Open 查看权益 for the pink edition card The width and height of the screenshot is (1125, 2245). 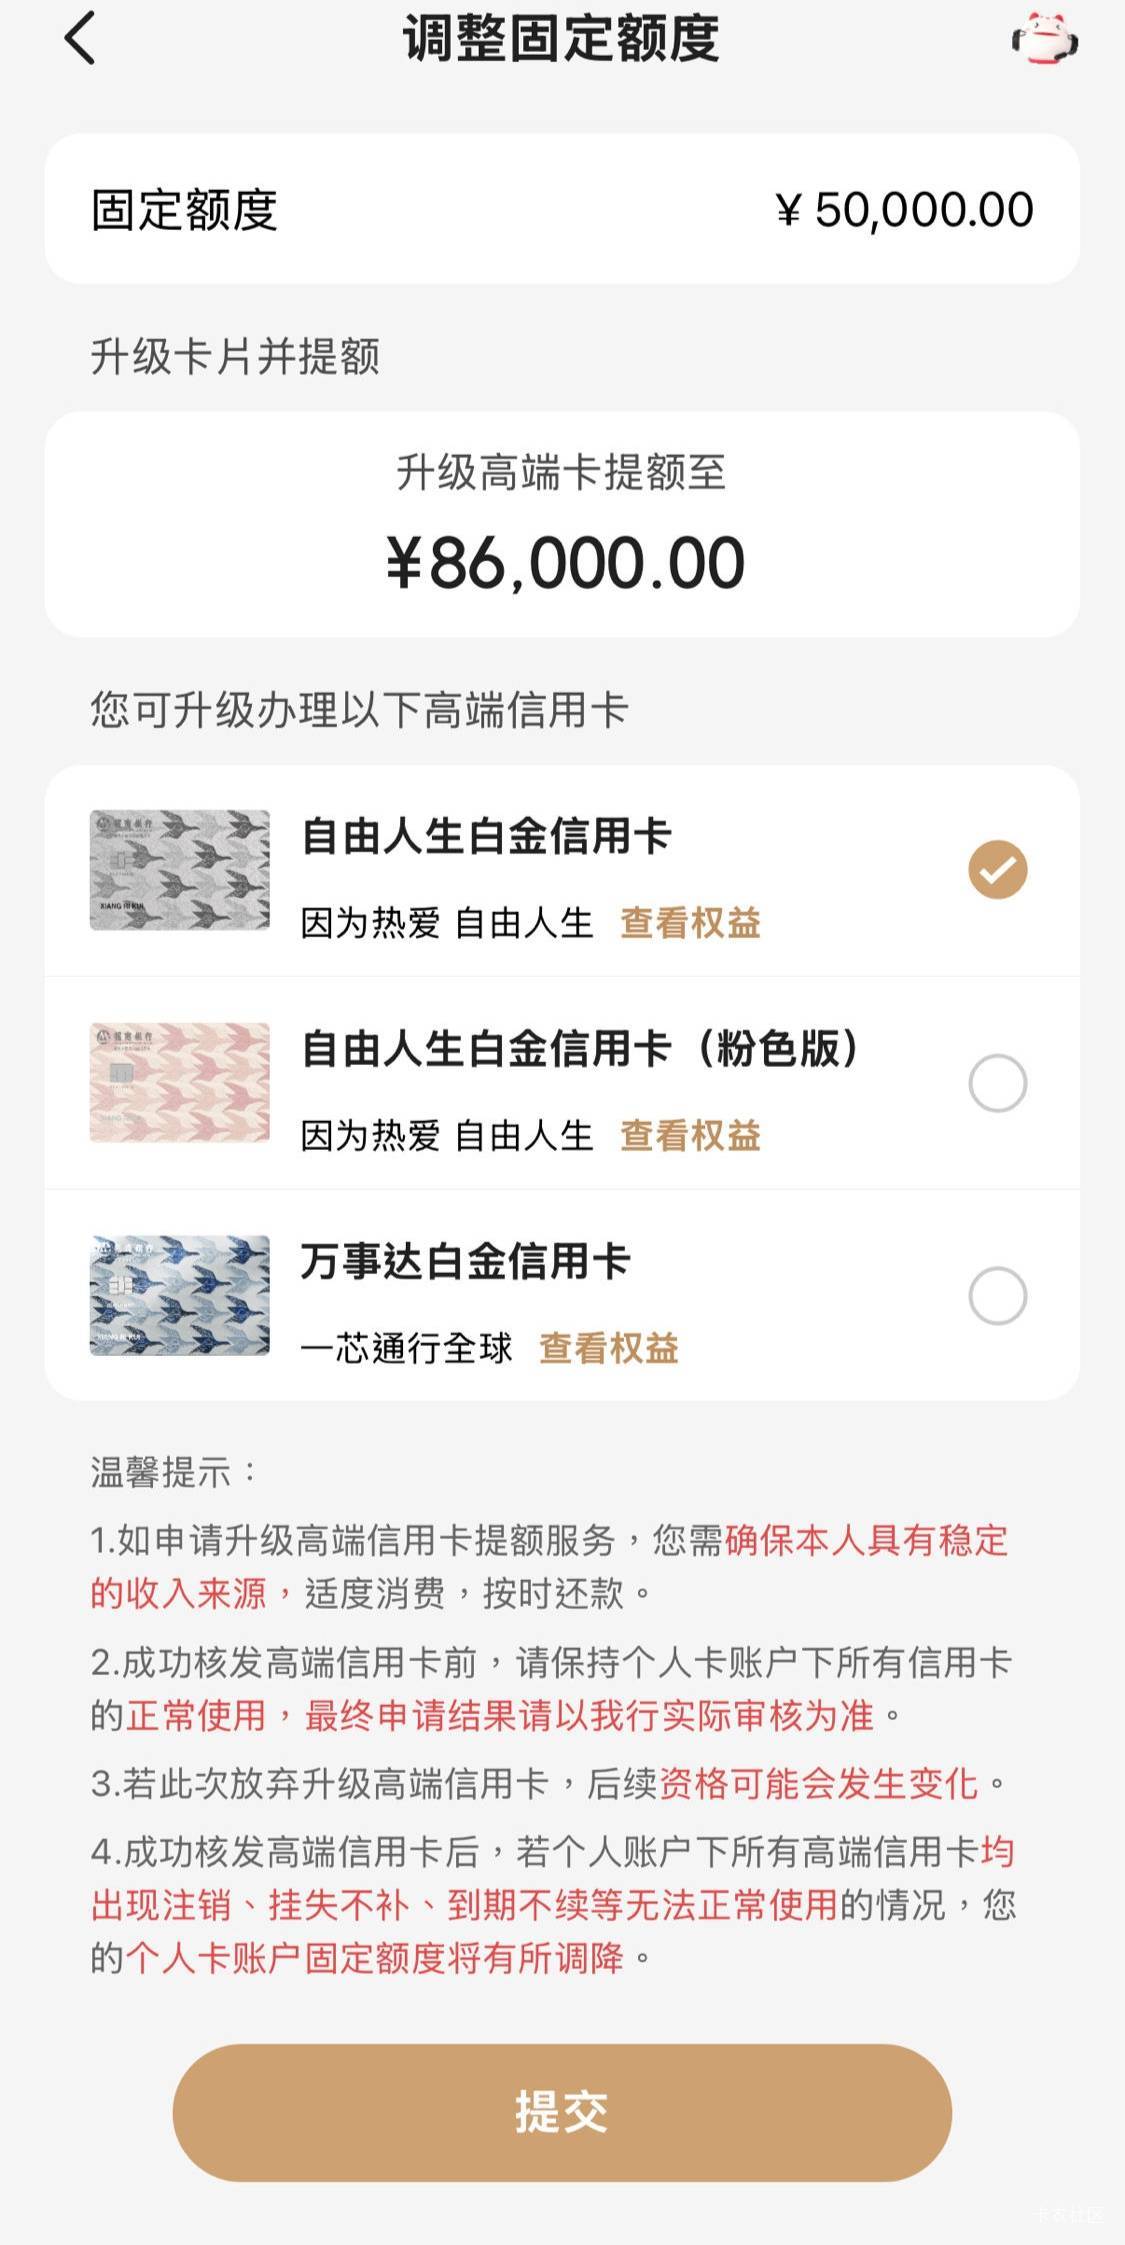(690, 1136)
